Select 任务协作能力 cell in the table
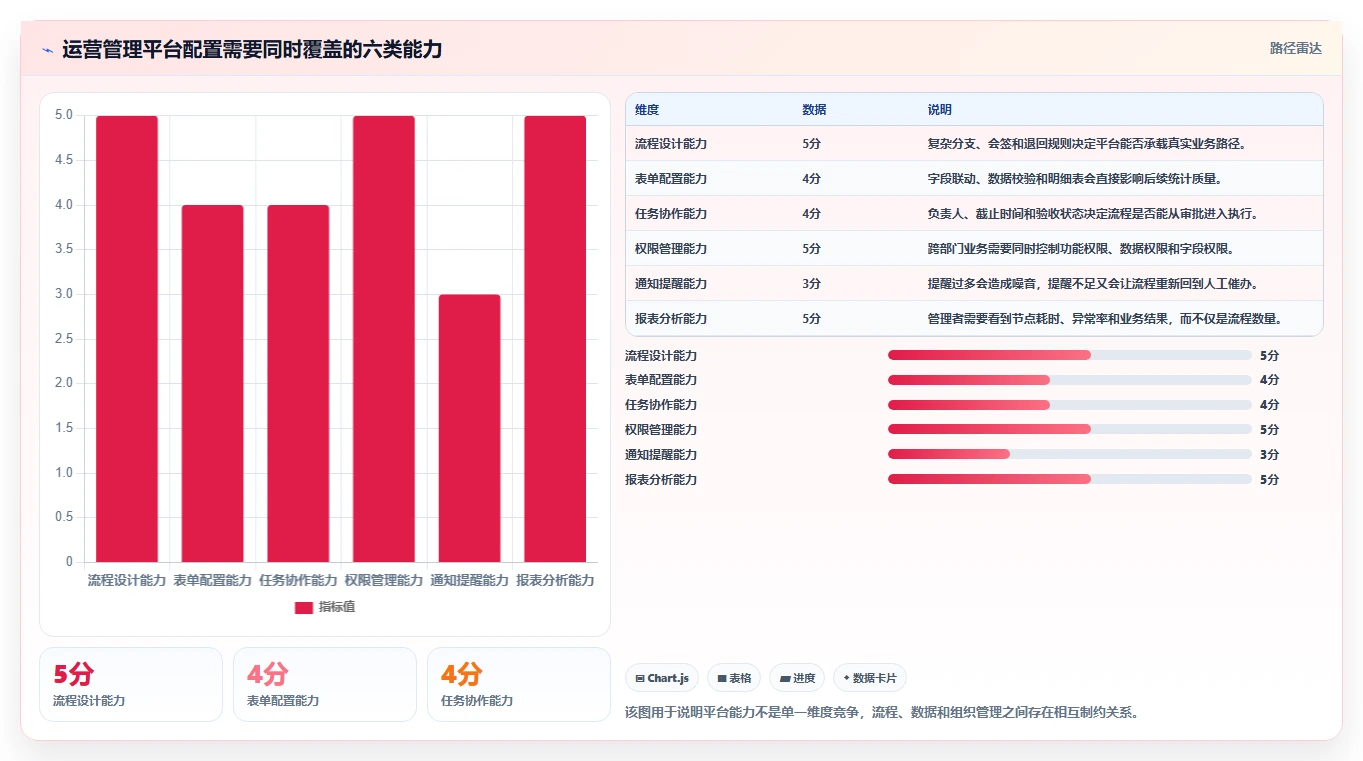 [671, 214]
